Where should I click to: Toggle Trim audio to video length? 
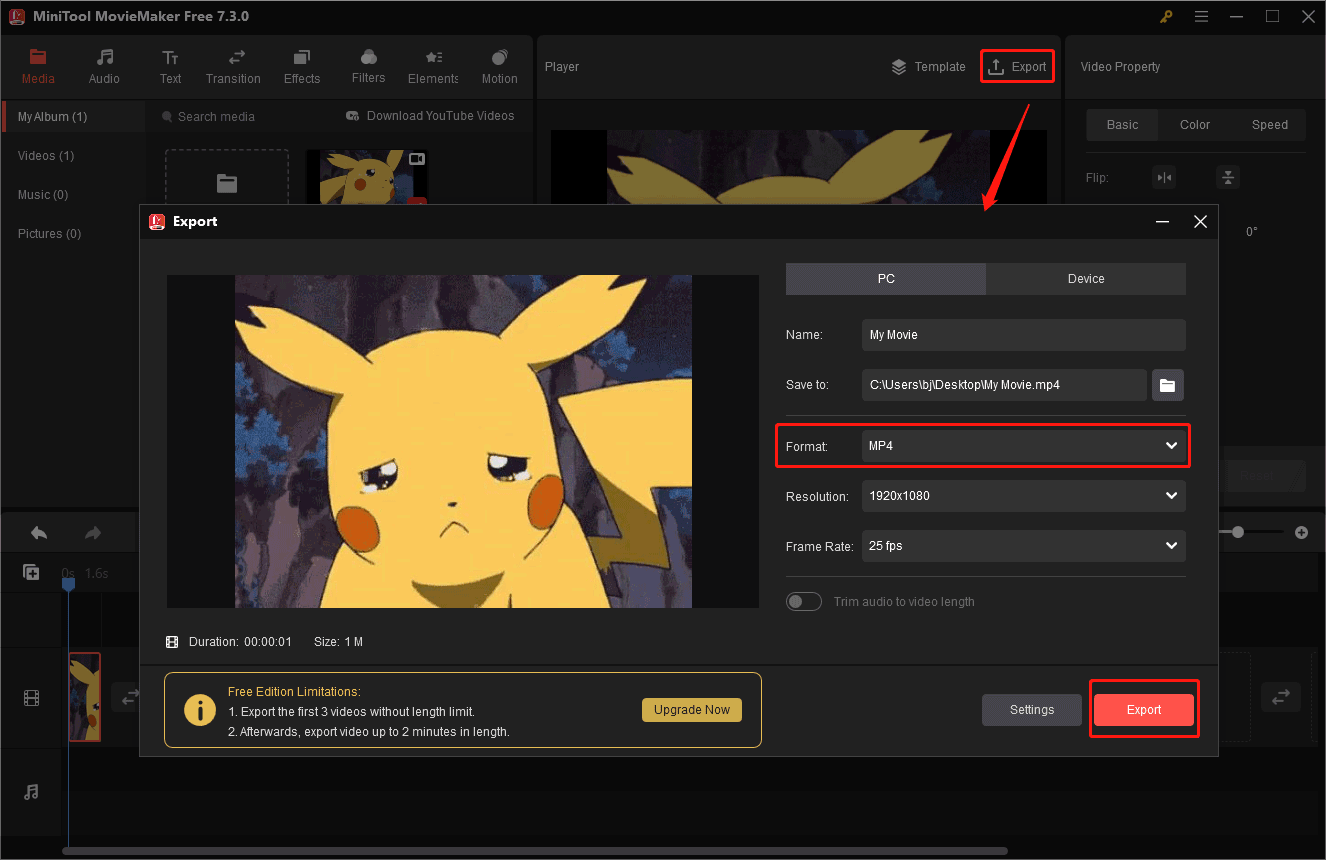pos(804,602)
